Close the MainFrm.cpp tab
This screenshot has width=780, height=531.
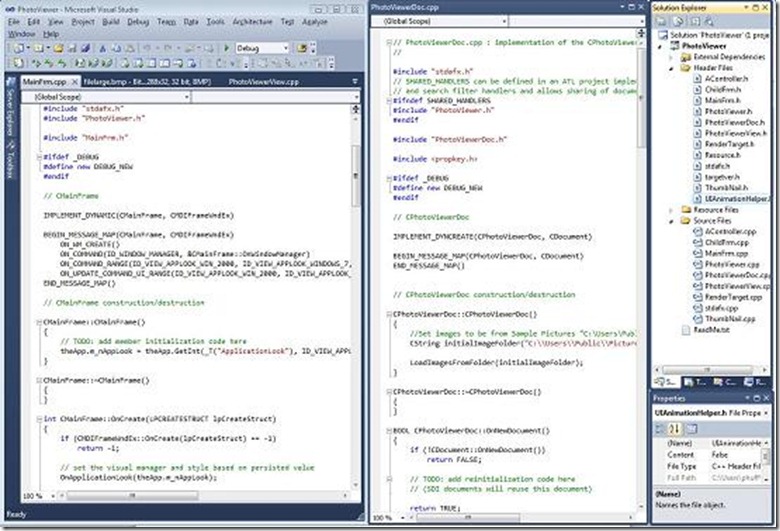pos(75,82)
